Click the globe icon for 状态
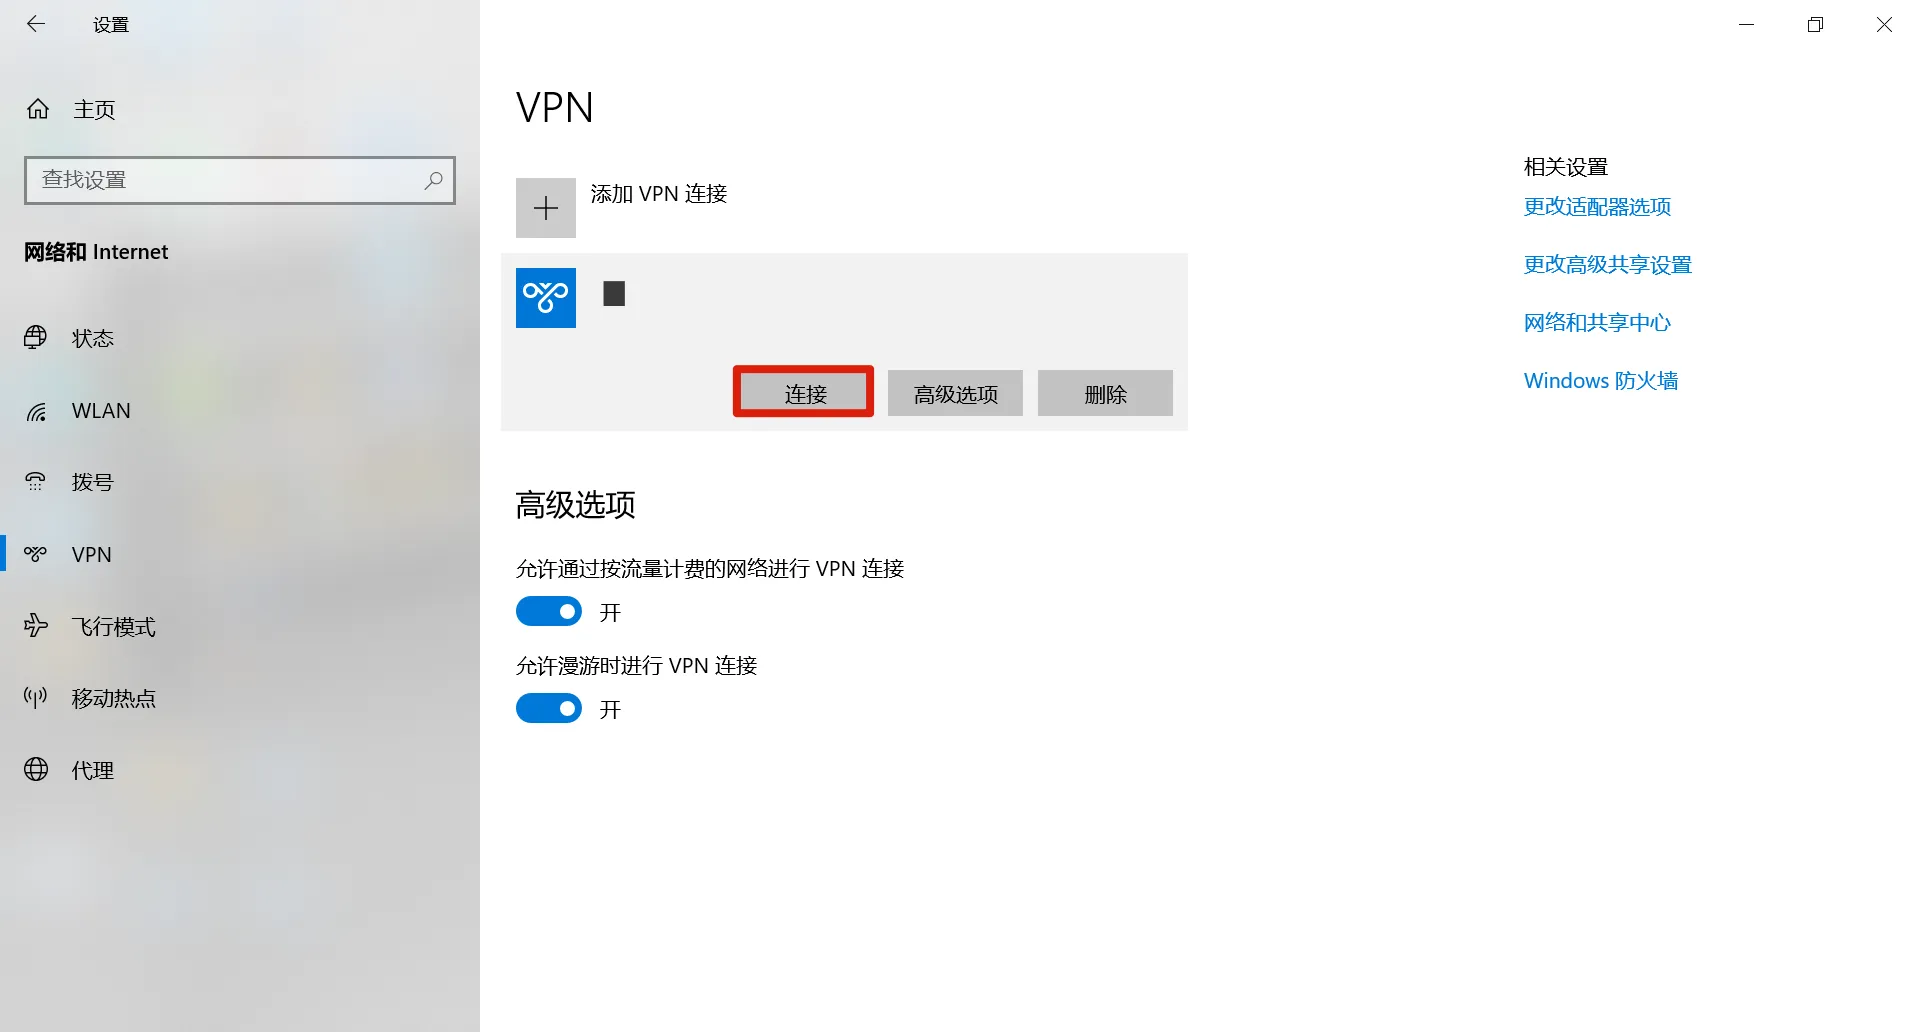This screenshot has height=1032, width=1920. coord(36,338)
